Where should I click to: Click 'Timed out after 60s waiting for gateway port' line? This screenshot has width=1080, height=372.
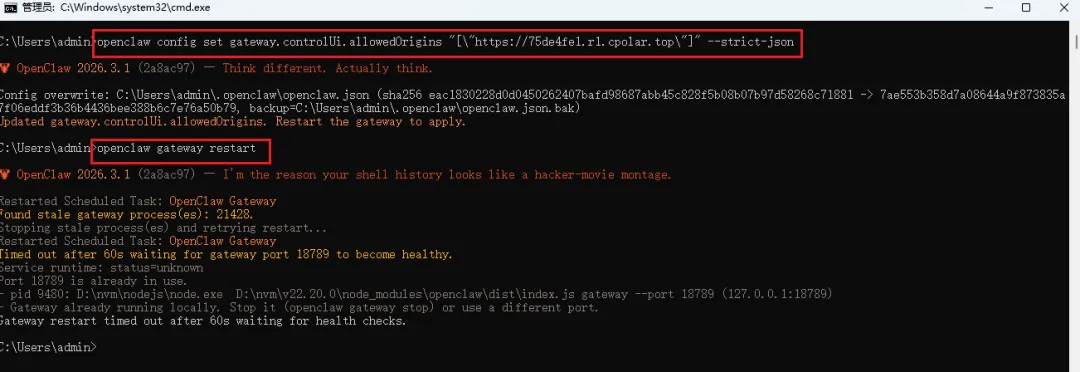pyautogui.click(x=226, y=254)
